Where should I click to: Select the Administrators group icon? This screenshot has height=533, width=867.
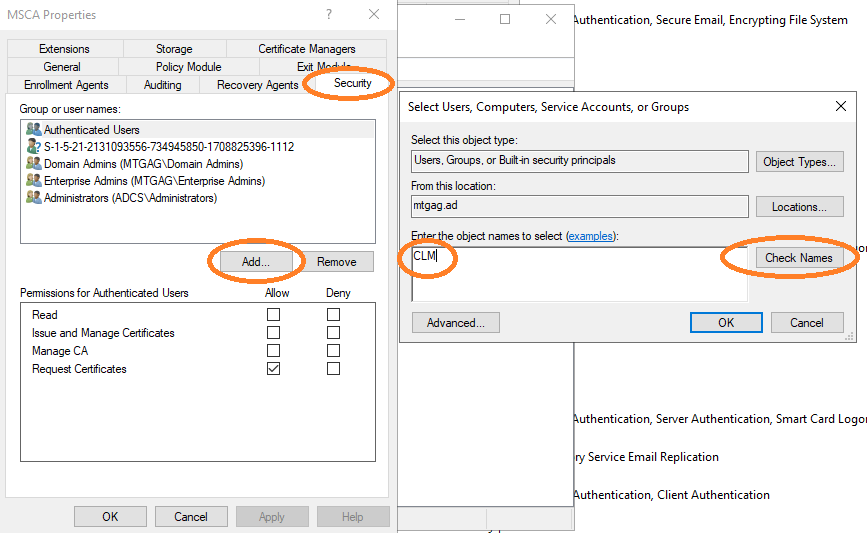coord(34,198)
